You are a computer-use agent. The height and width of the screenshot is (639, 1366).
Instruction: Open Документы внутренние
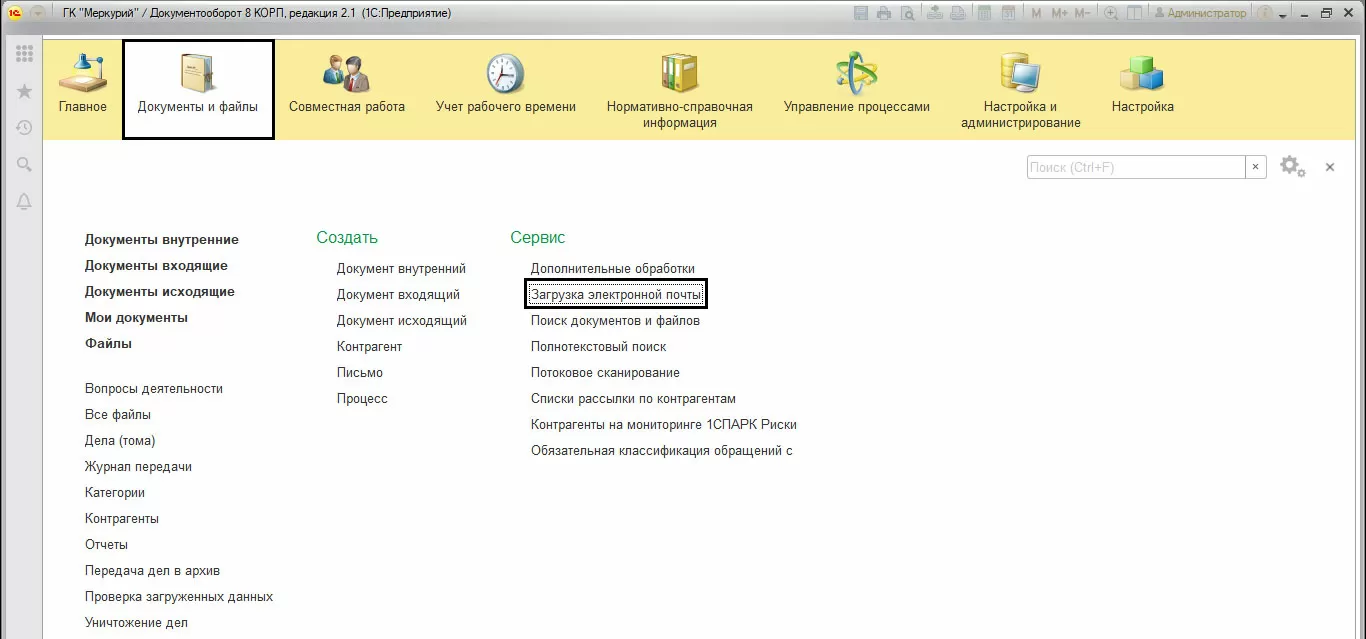click(x=162, y=240)
